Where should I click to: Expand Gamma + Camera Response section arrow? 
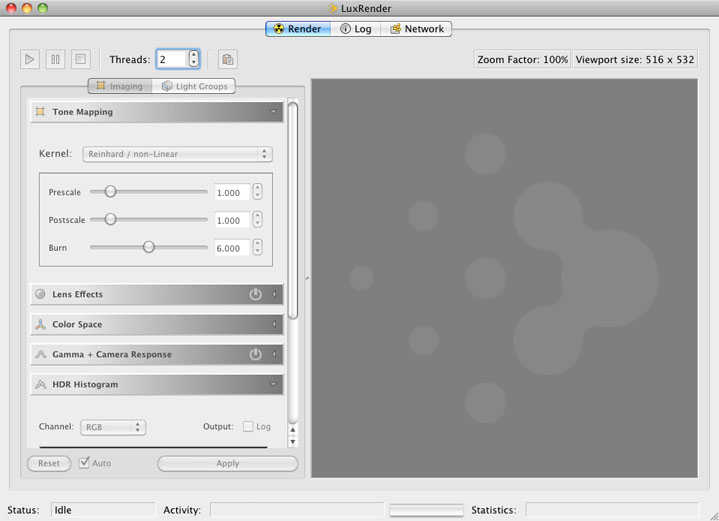tap(274, 354)
